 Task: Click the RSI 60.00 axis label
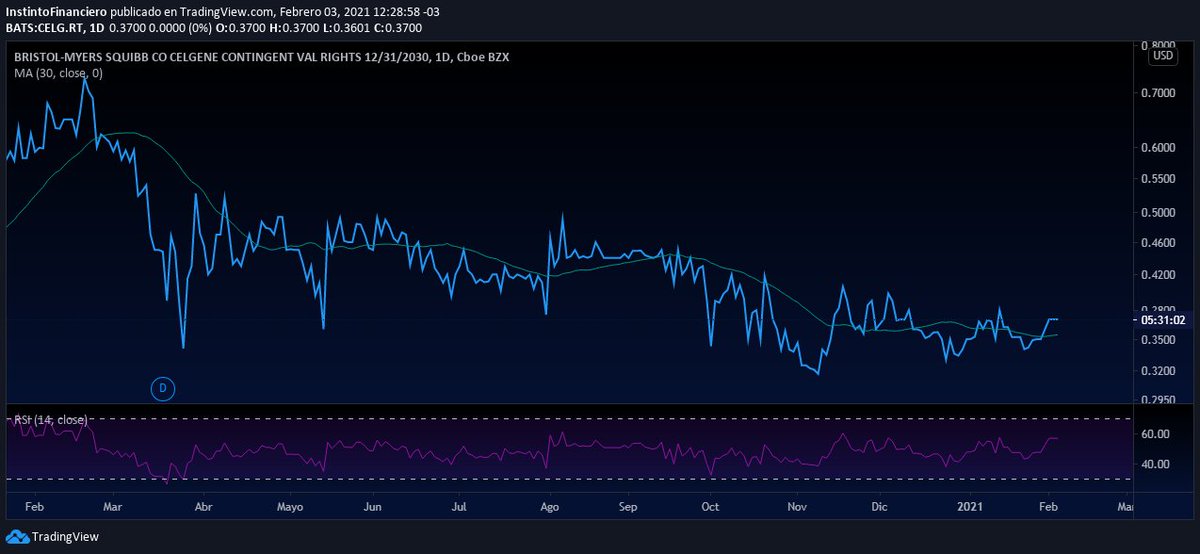(1157, 434)
